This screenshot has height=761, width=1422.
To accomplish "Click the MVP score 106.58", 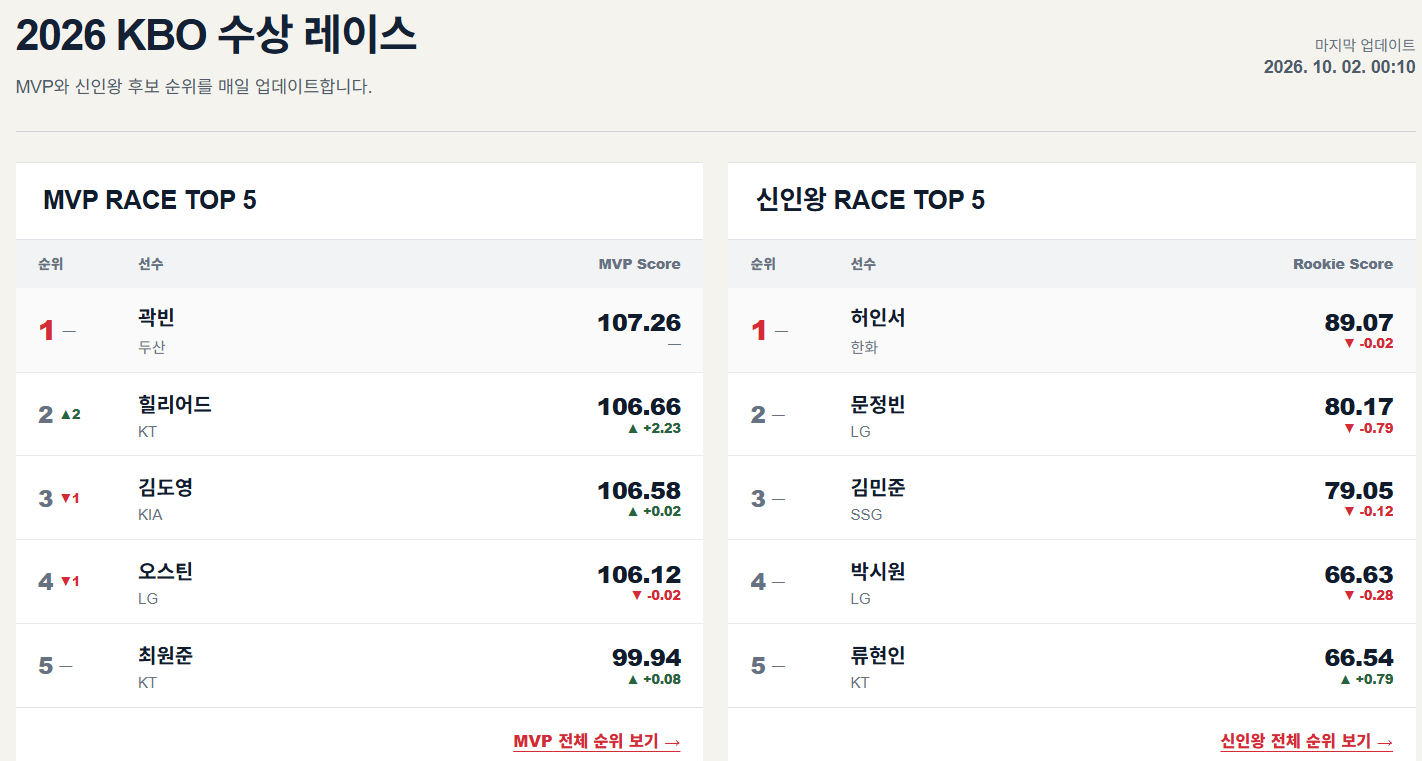I will 639,491.
